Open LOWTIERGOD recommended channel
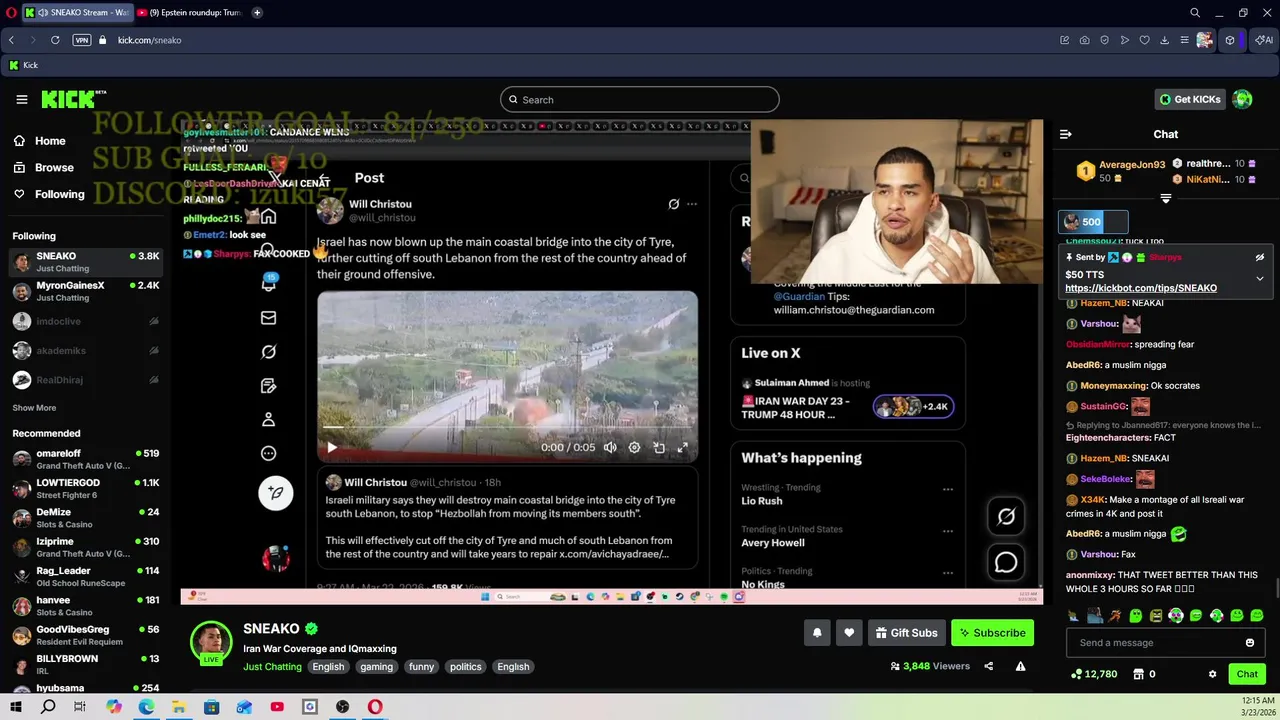 [86, 488]
